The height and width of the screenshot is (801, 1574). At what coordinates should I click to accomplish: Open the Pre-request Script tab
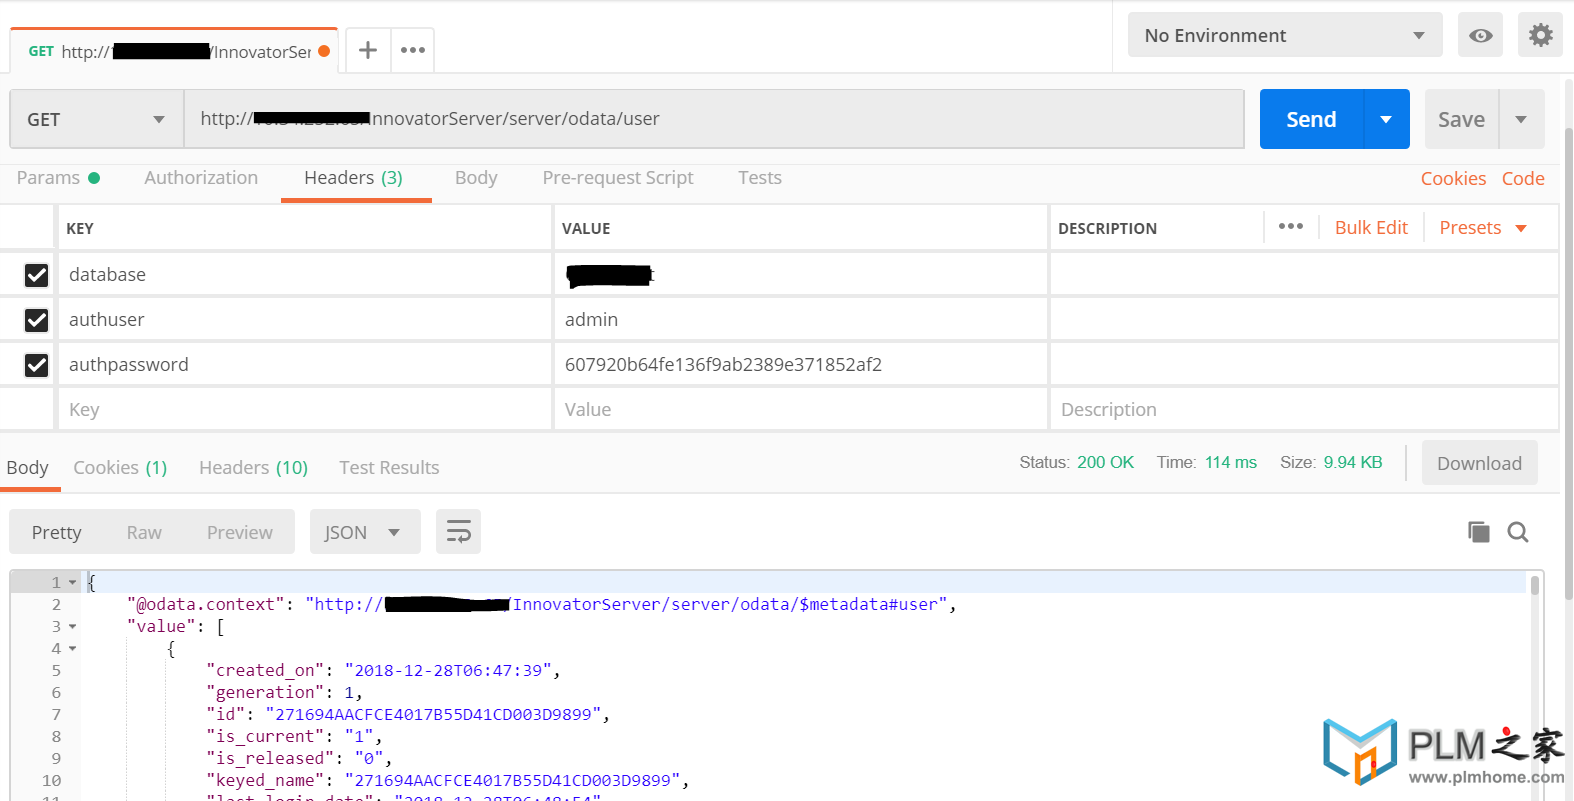(618, 178)
